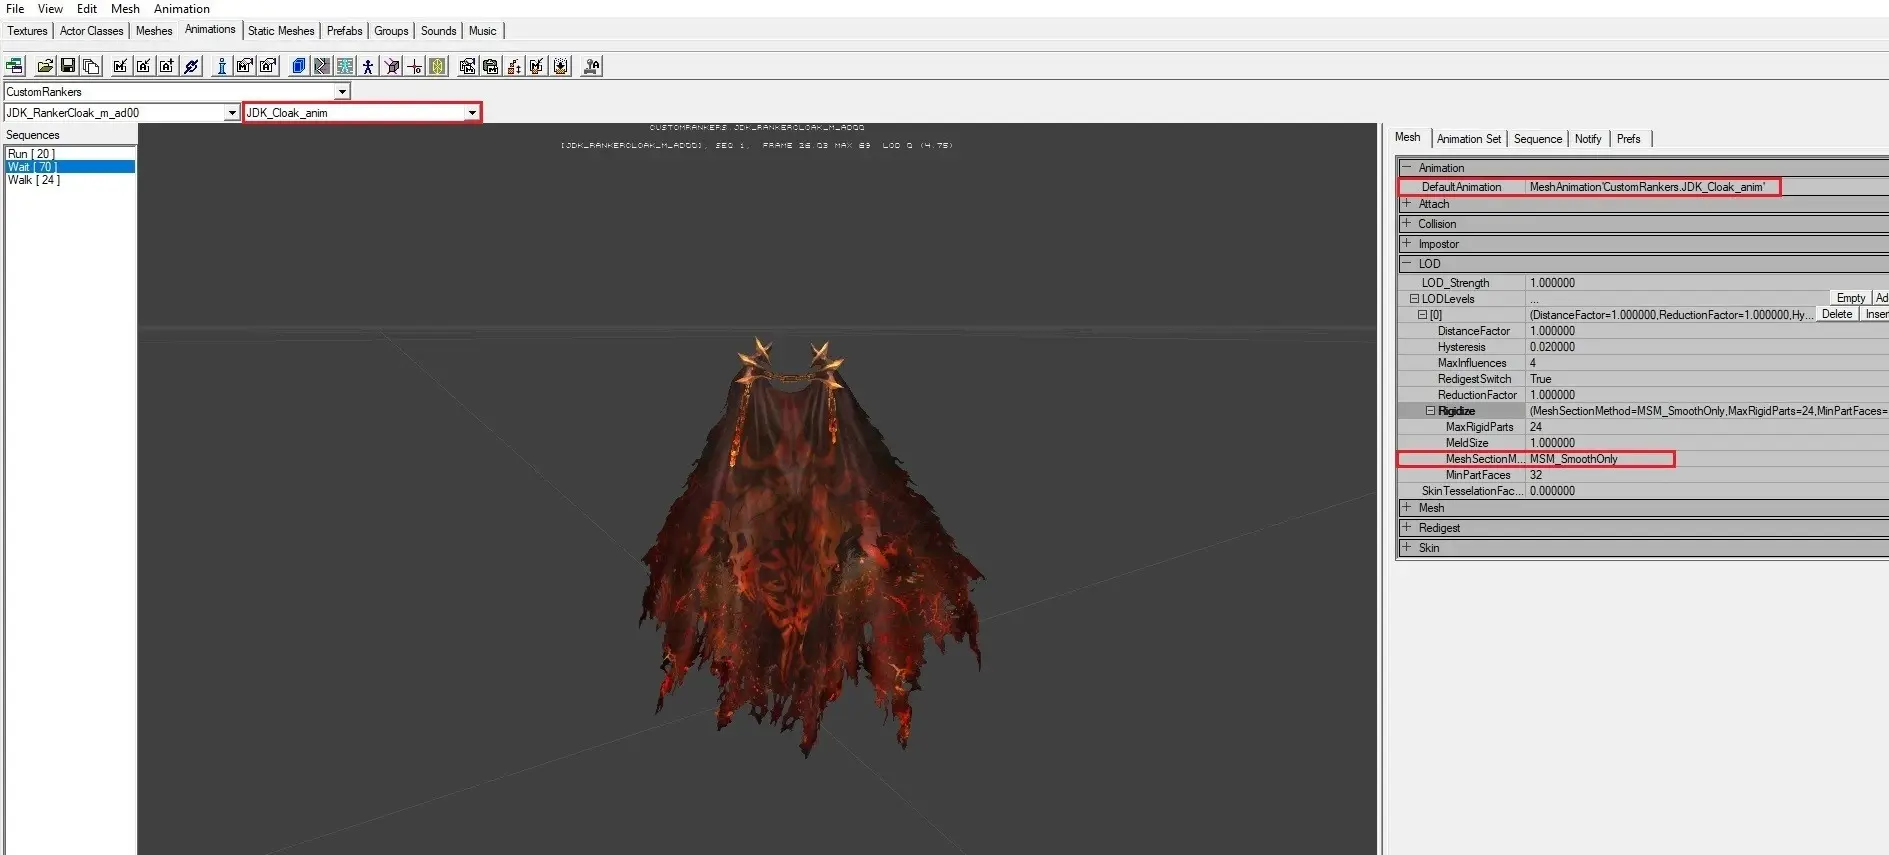This screenshot has width=1889, height=855.
Task: Click the gray backface arrow icon
Action: (321, 66)
